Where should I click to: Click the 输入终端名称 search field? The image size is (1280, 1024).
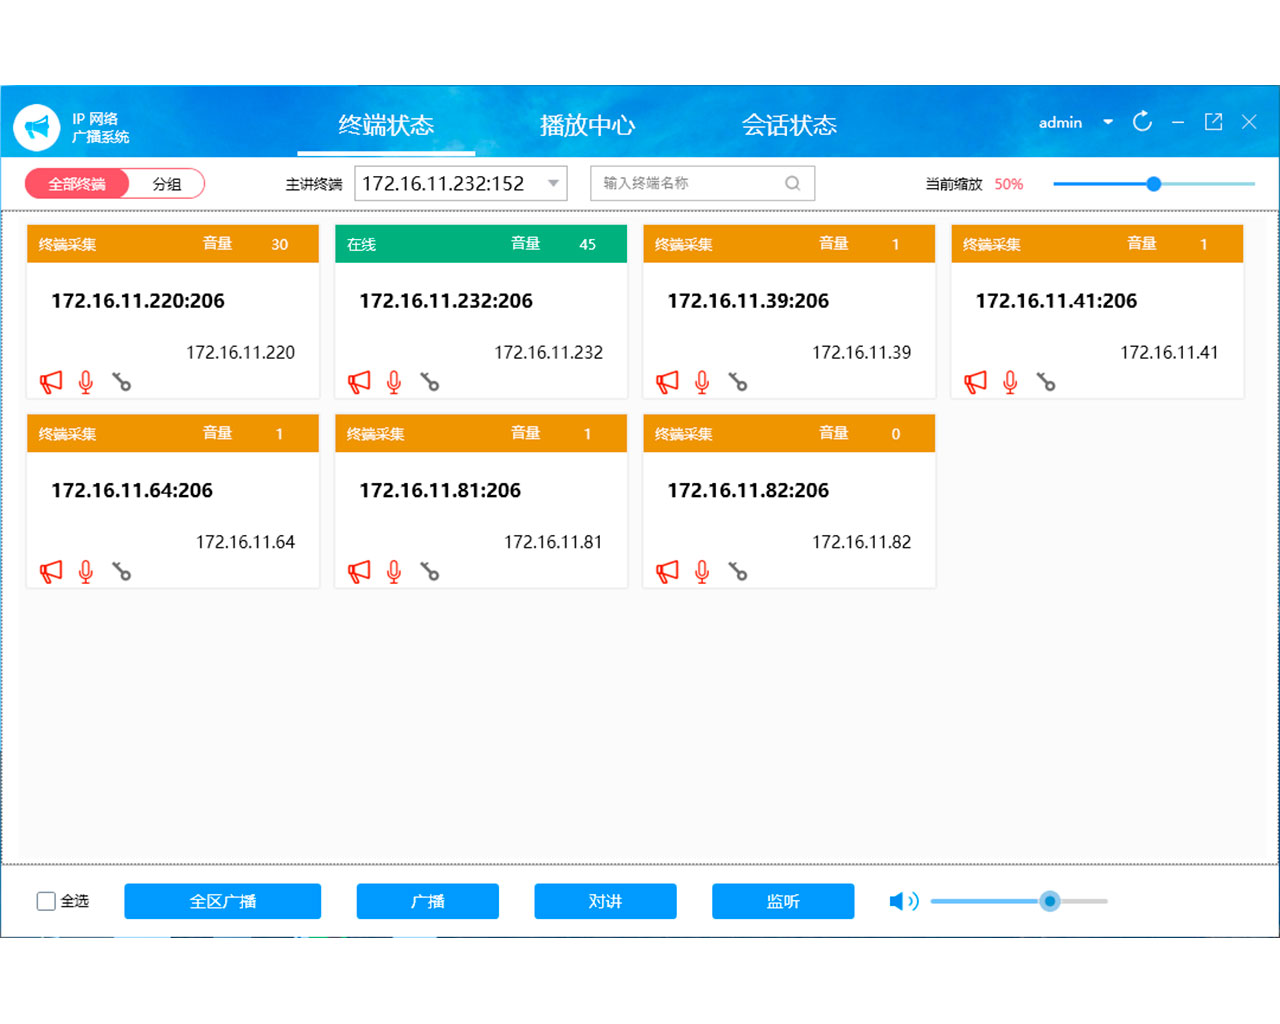tap(690, 183)
